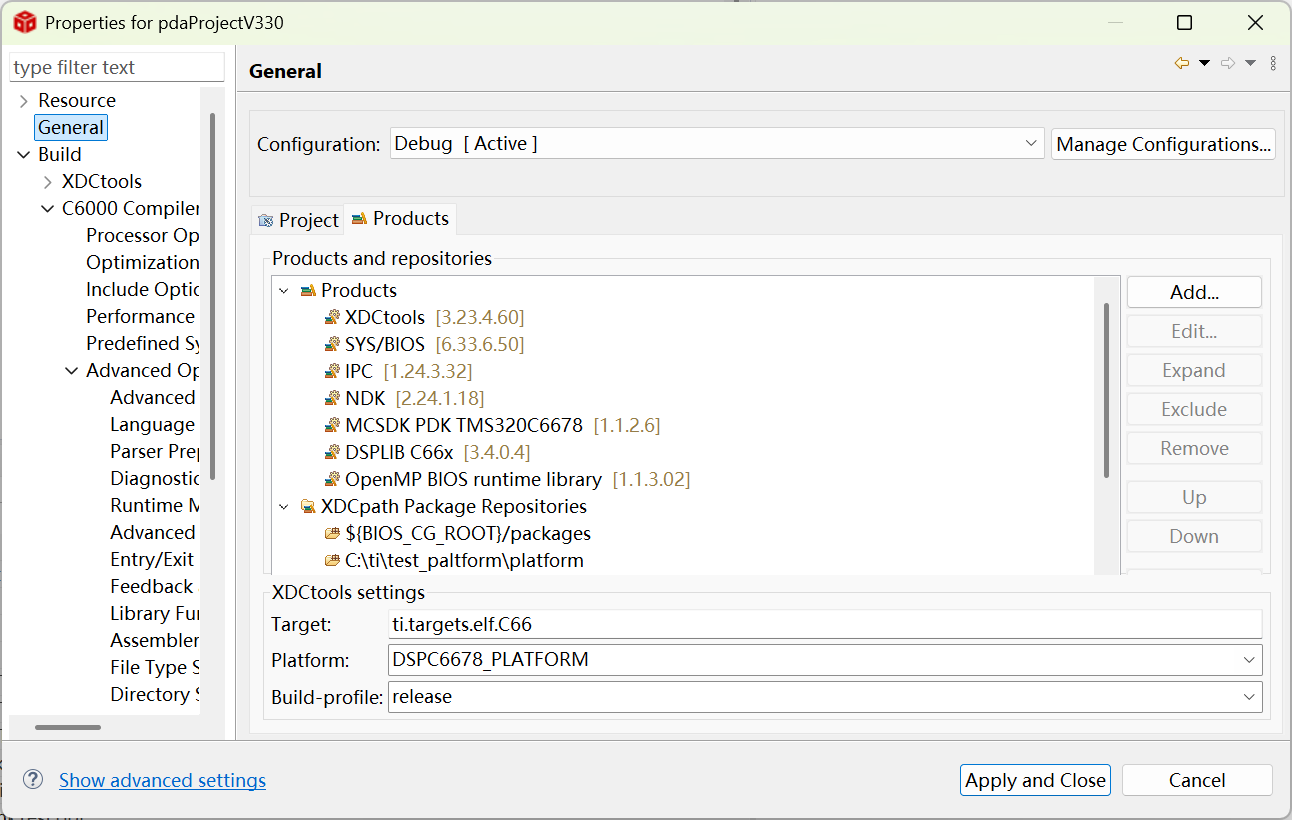The width and height of the screenshot is (1292, 820).
Task: Open the forward history dropdown arrow
Action: tap(1250, 63)
